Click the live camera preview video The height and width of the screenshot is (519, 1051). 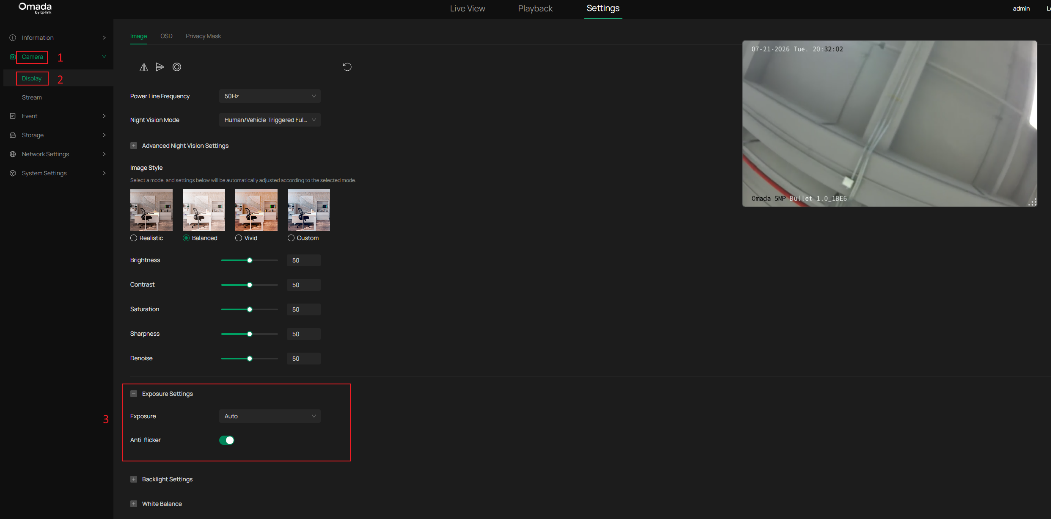pyautogui.click(x=889, y=123)
